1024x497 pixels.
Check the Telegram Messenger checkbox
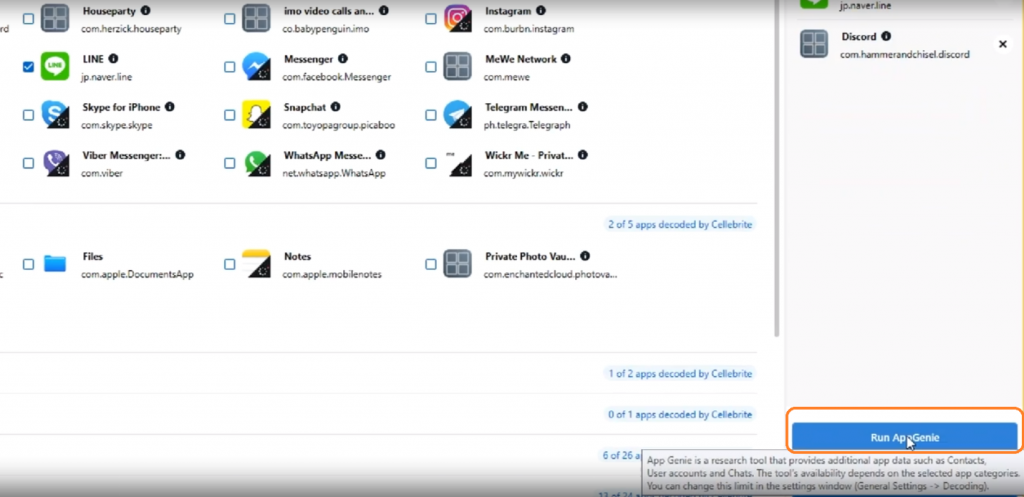click(x=430, y=115)
